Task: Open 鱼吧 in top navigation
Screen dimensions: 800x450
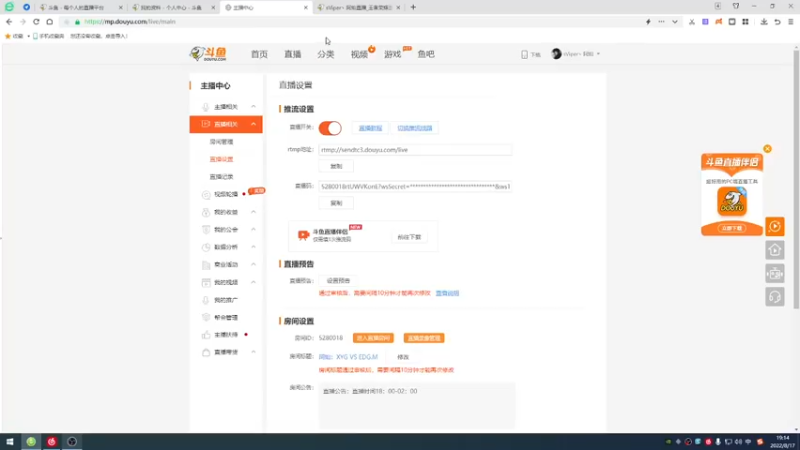Action: [426, 54]
